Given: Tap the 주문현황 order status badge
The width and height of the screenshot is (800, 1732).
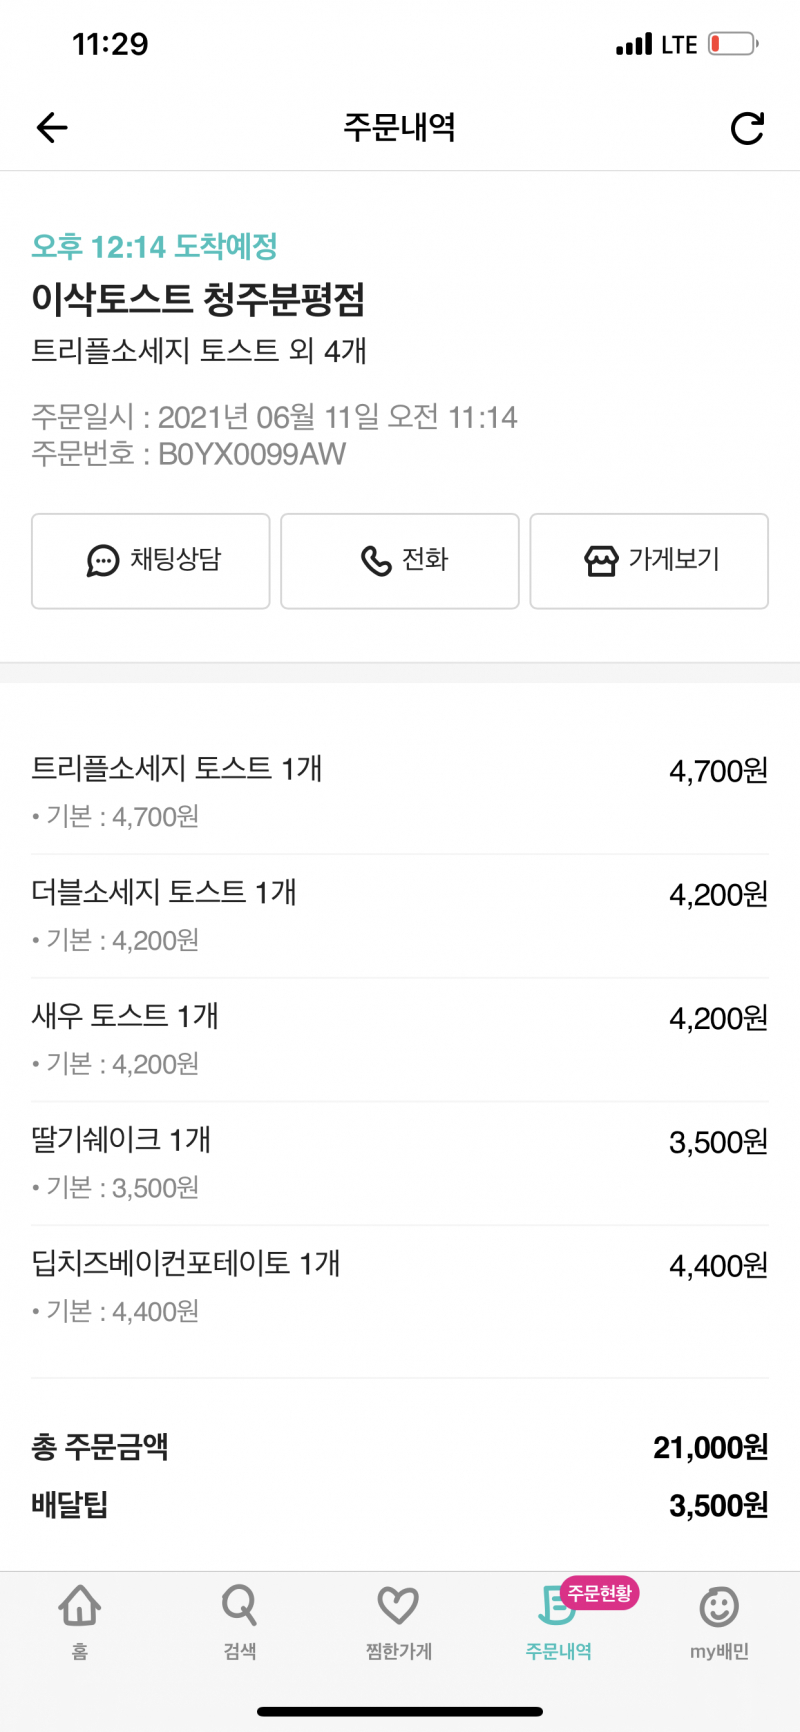Looking at the screenshot, I should coord(600,1592).
